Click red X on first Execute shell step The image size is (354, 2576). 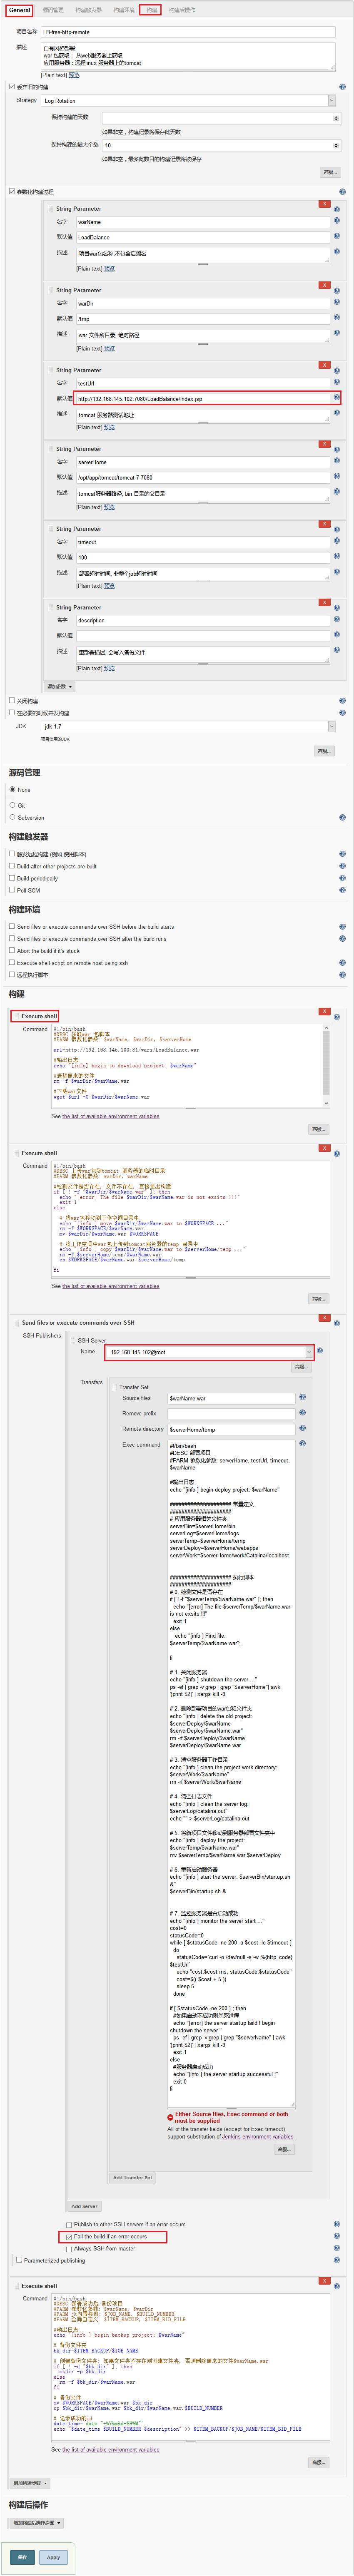(x=324, y=1011)
